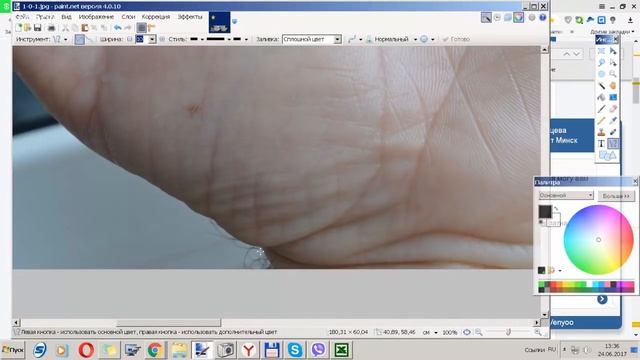Toggle the pixel grid icon in toolbar
The image size is (640, 360).
(141, 28)
